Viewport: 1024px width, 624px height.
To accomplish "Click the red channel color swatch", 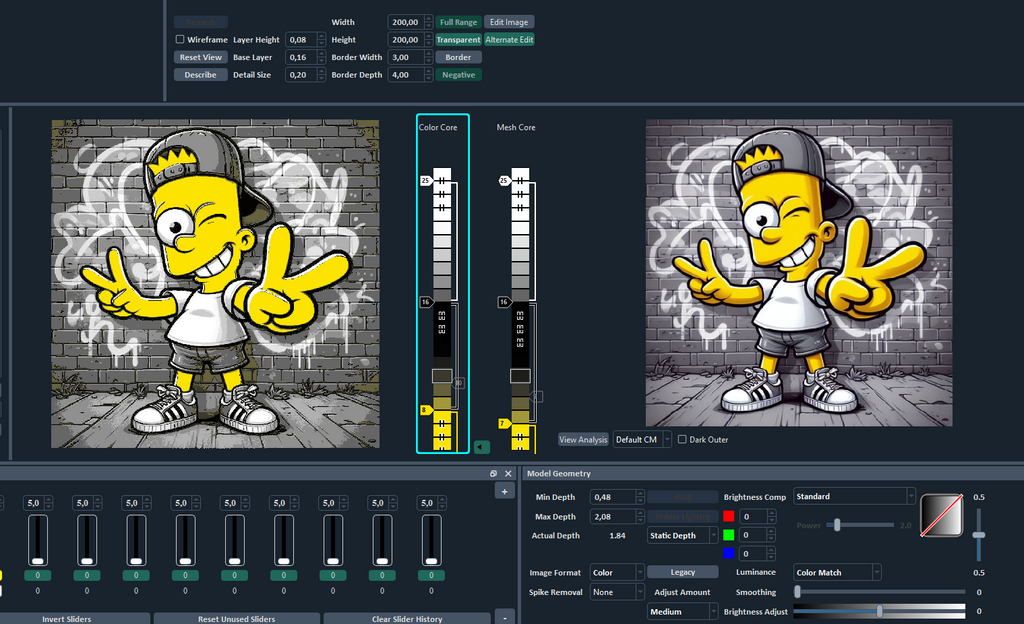I will [729, 516].
